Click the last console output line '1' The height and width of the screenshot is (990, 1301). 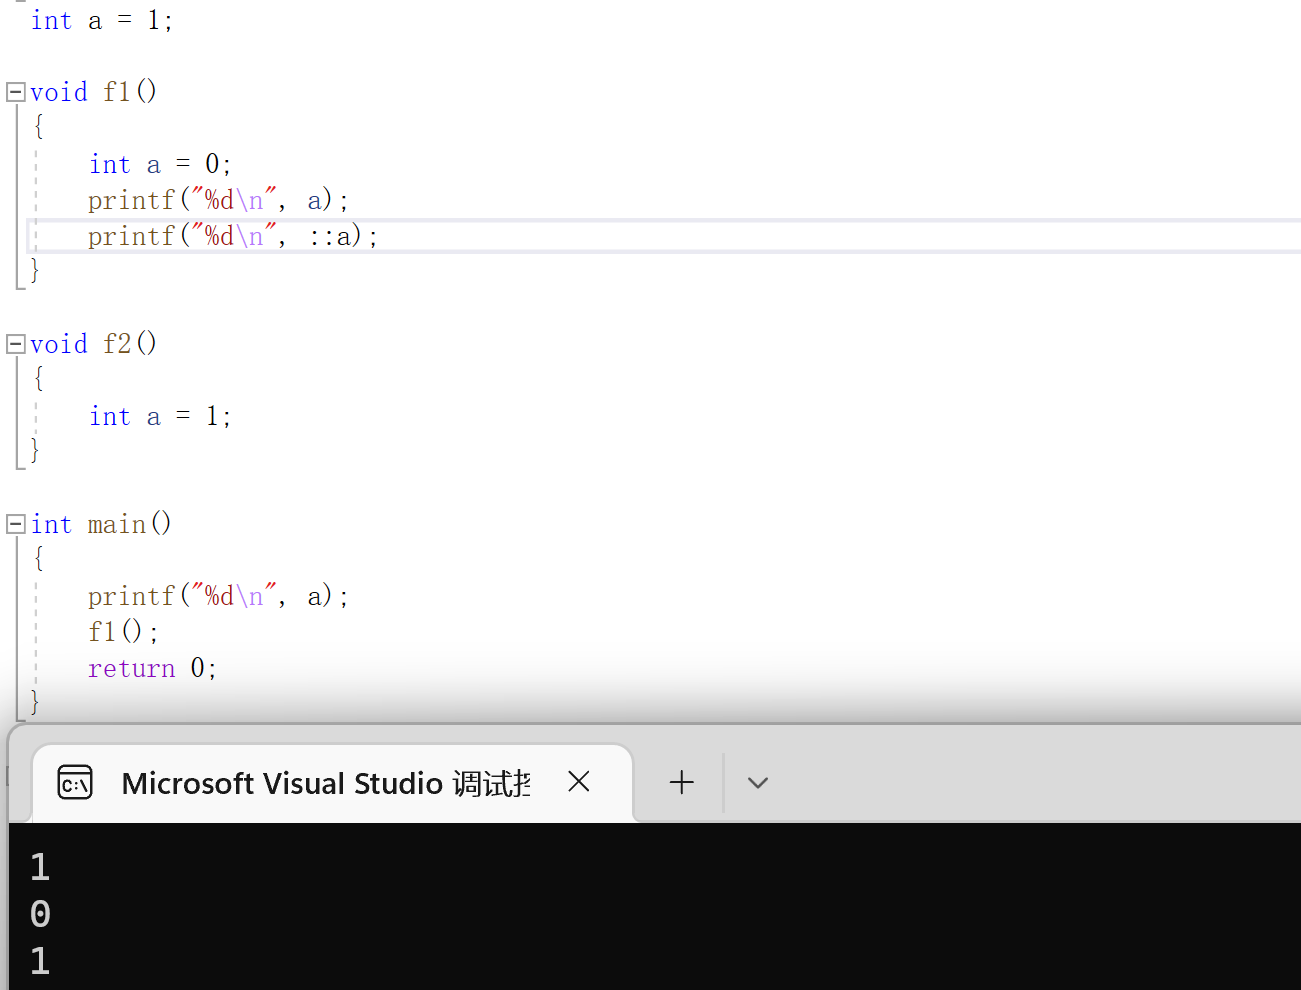(40, 960)
